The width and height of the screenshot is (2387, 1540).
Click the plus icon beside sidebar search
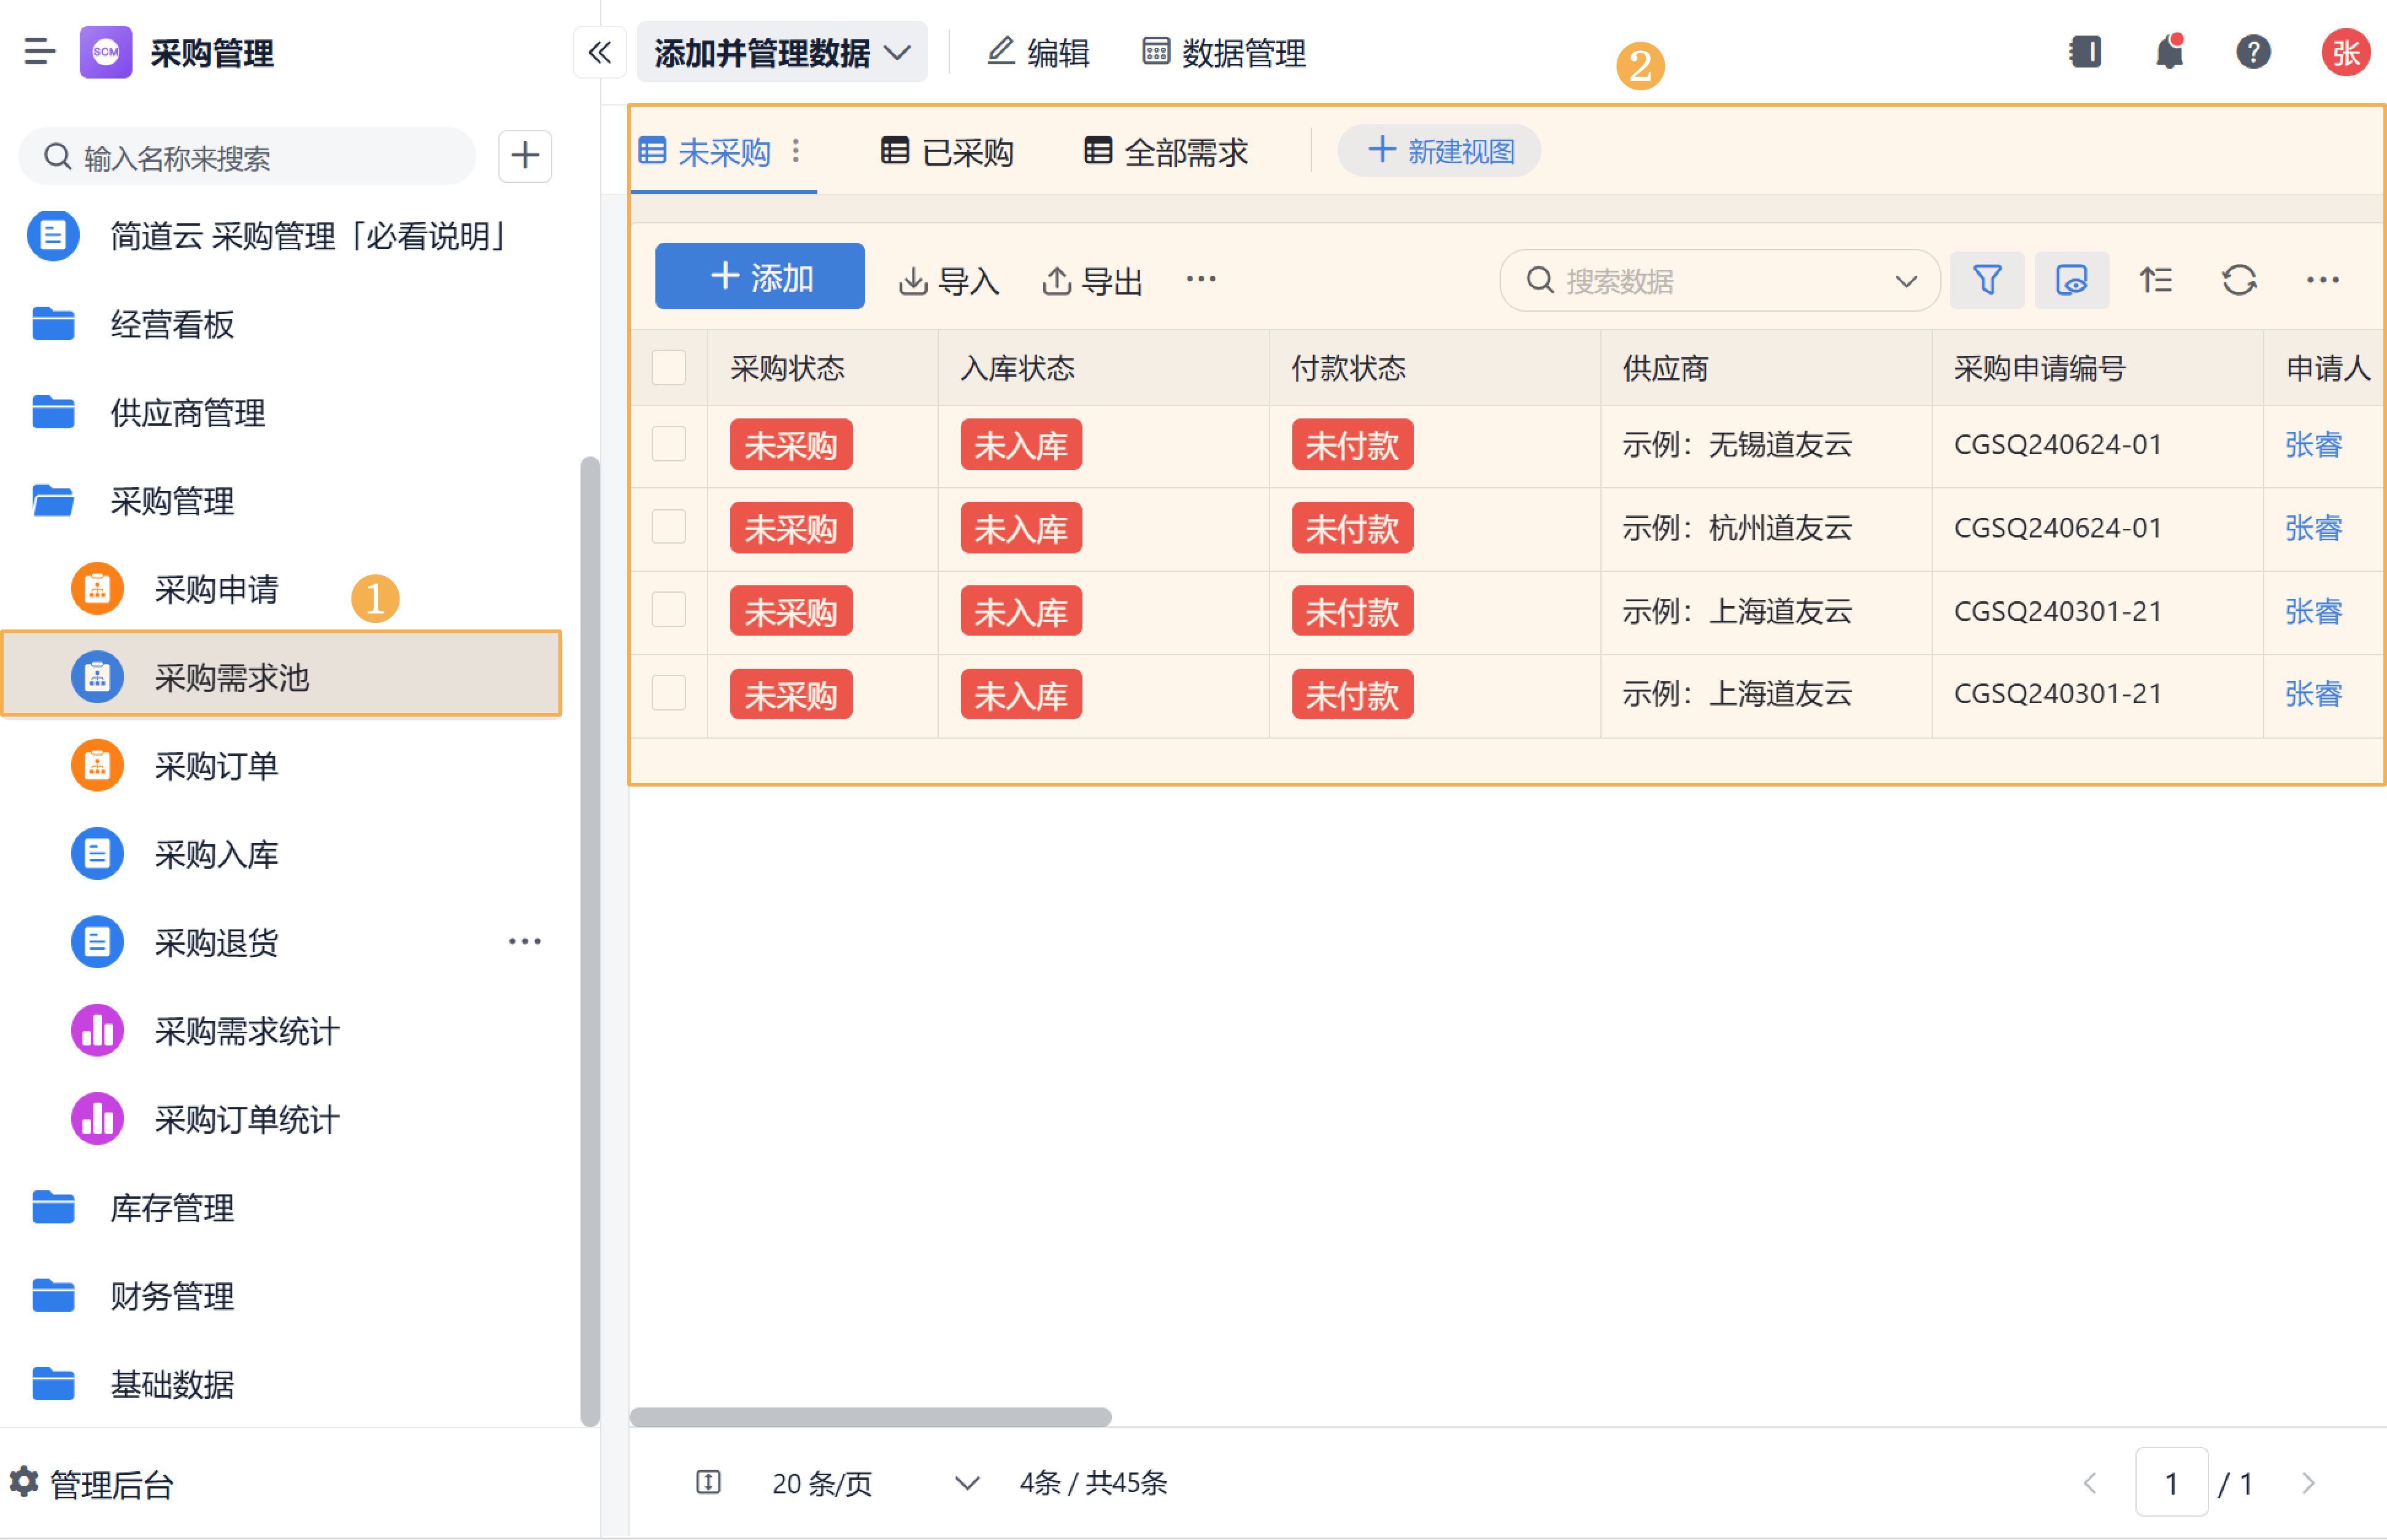(x=525, y=156)
